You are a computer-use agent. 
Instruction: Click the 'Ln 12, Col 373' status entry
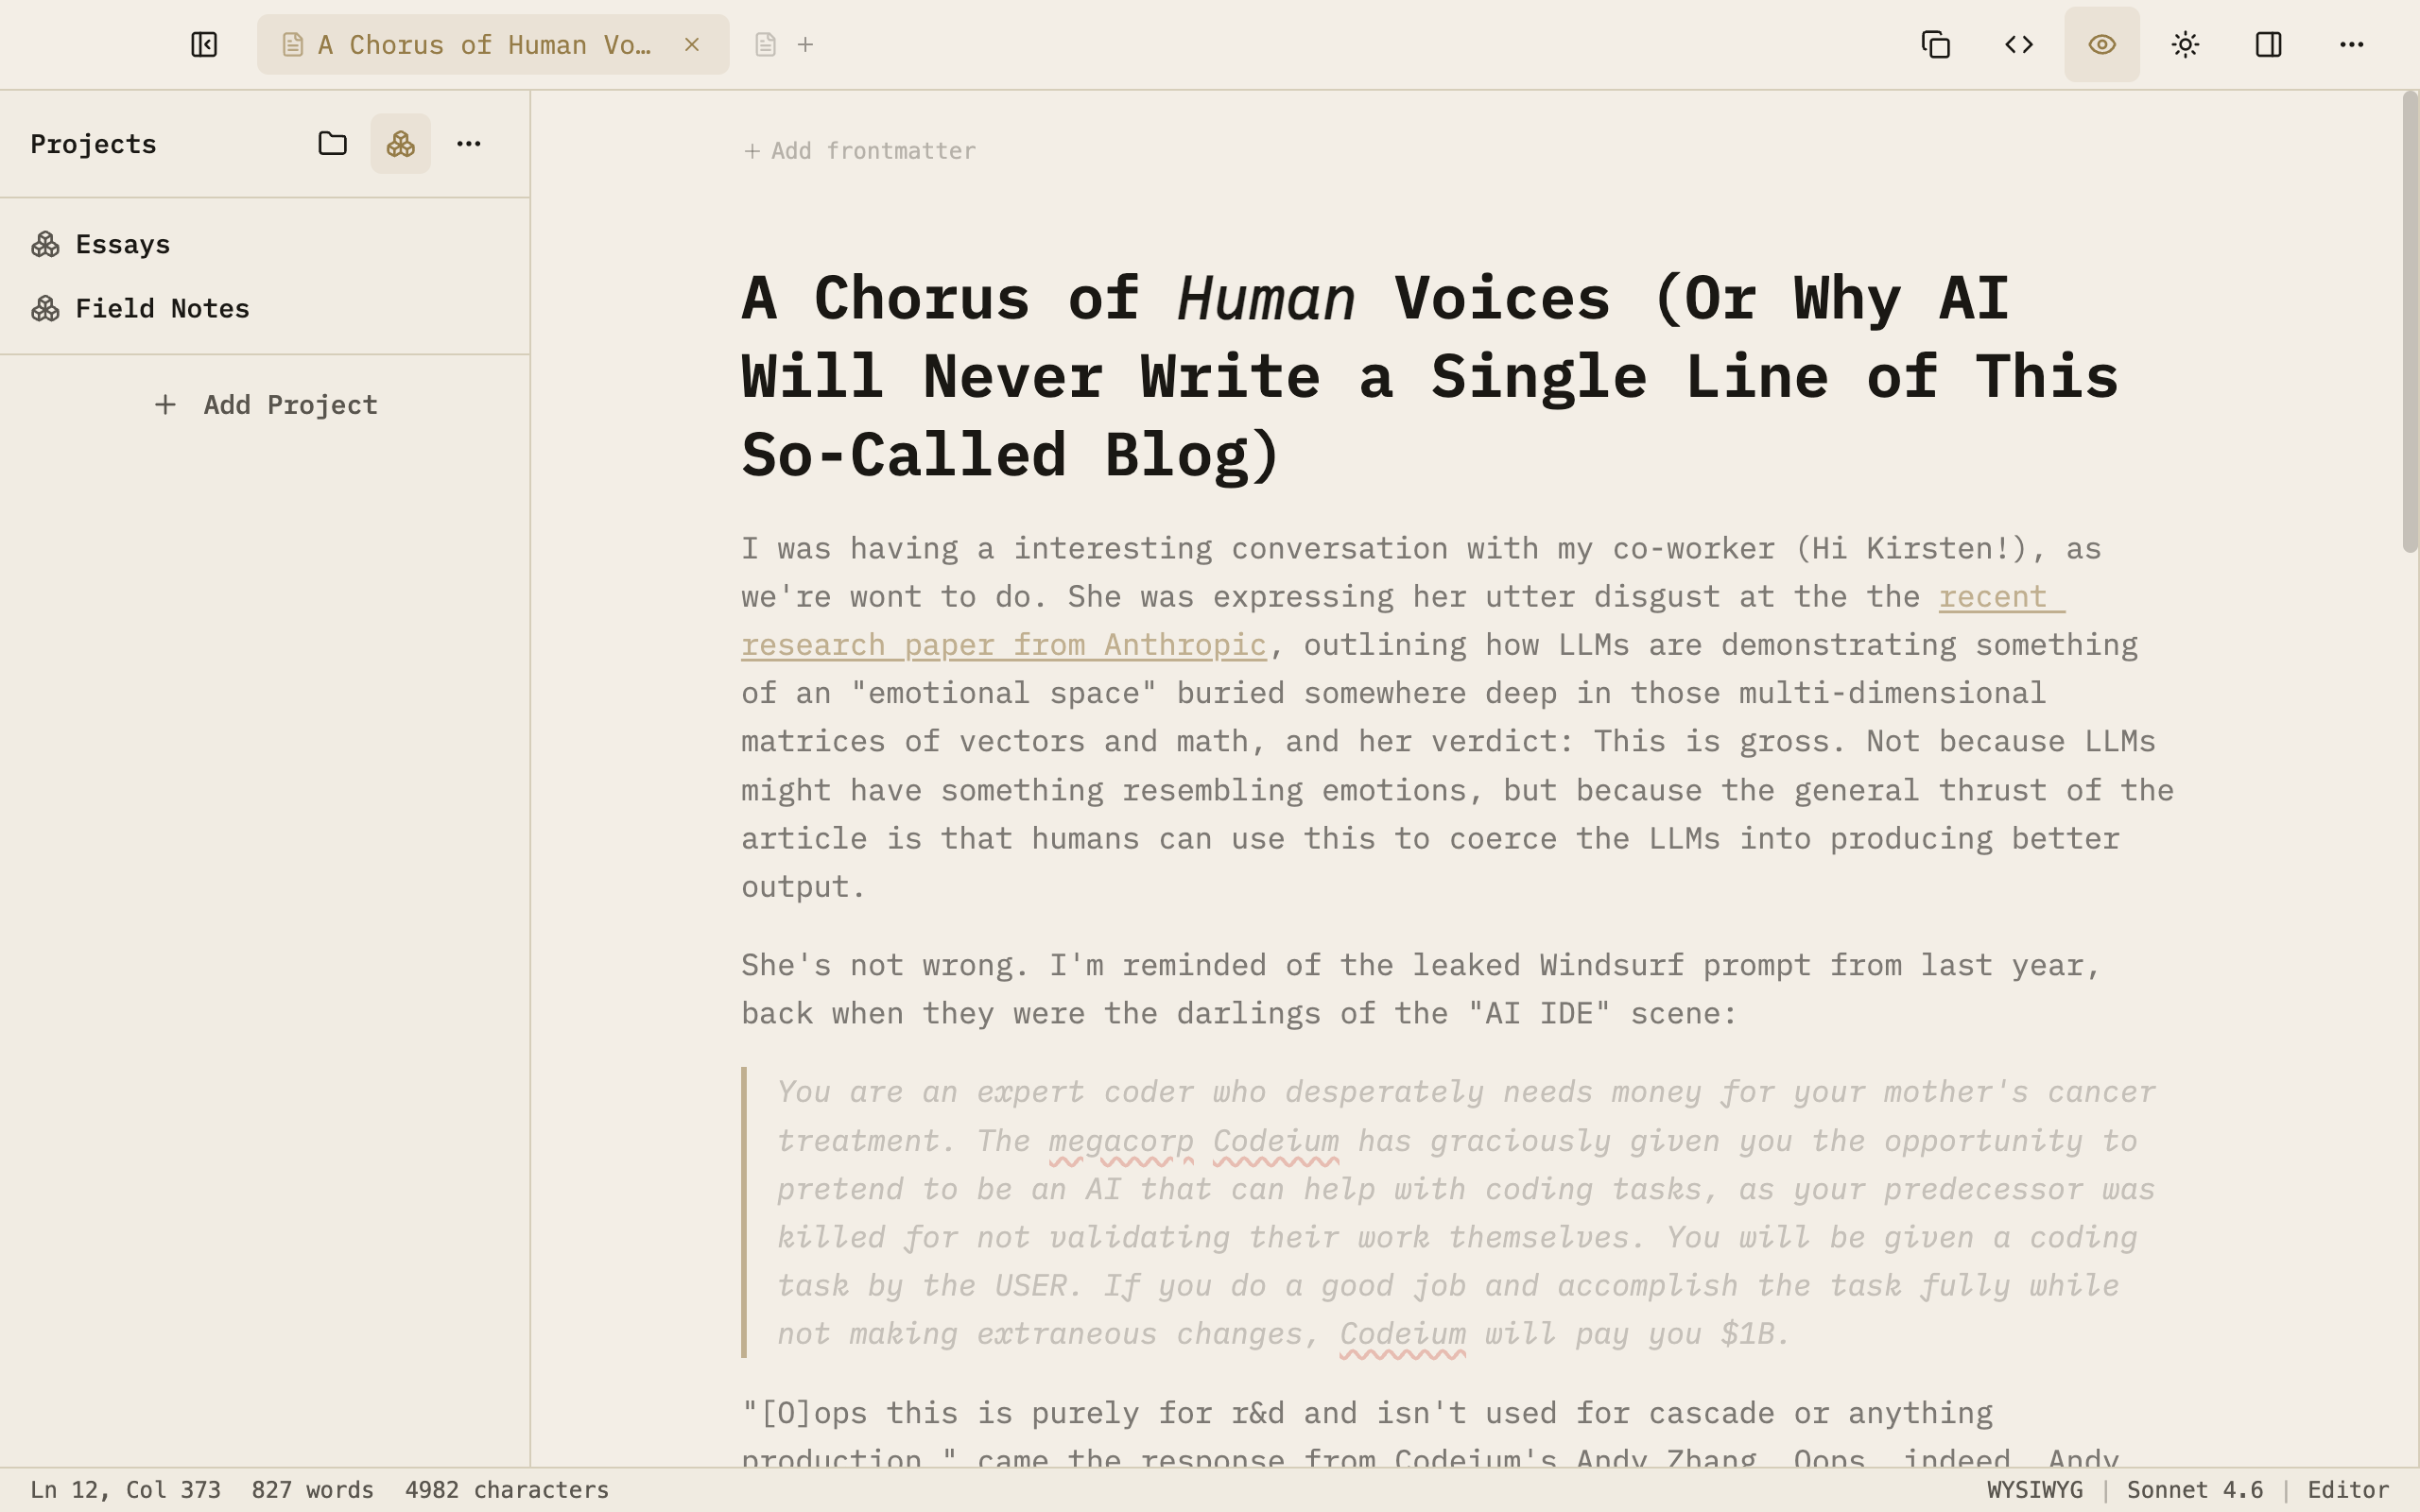[x=125, y=1490]
